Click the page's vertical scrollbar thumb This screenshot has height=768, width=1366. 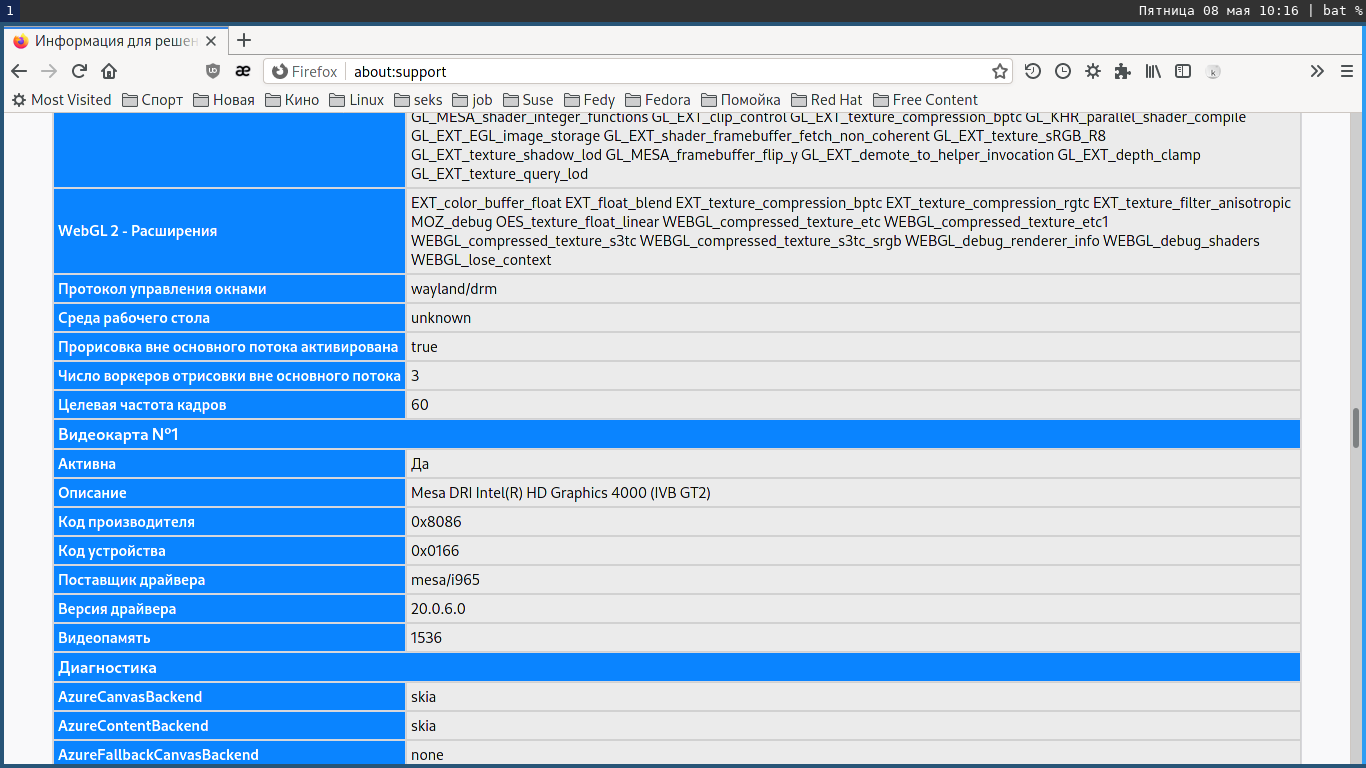(1357, 427)
